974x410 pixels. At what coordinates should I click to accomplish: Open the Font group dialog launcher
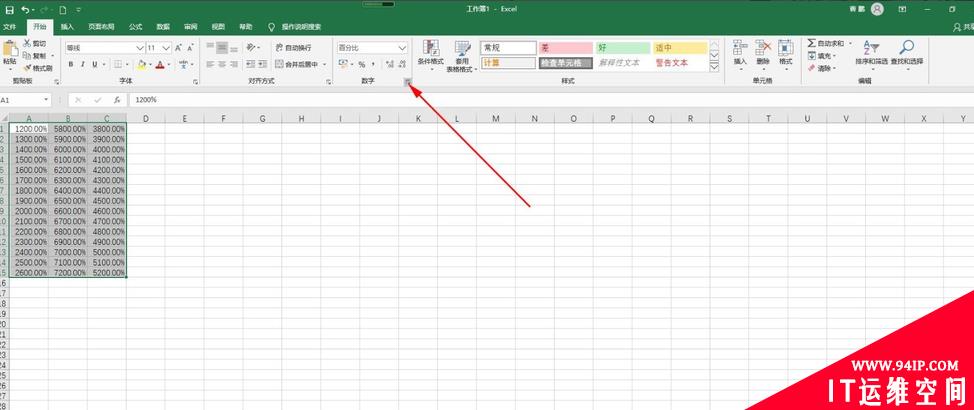[x=195, y=81]
